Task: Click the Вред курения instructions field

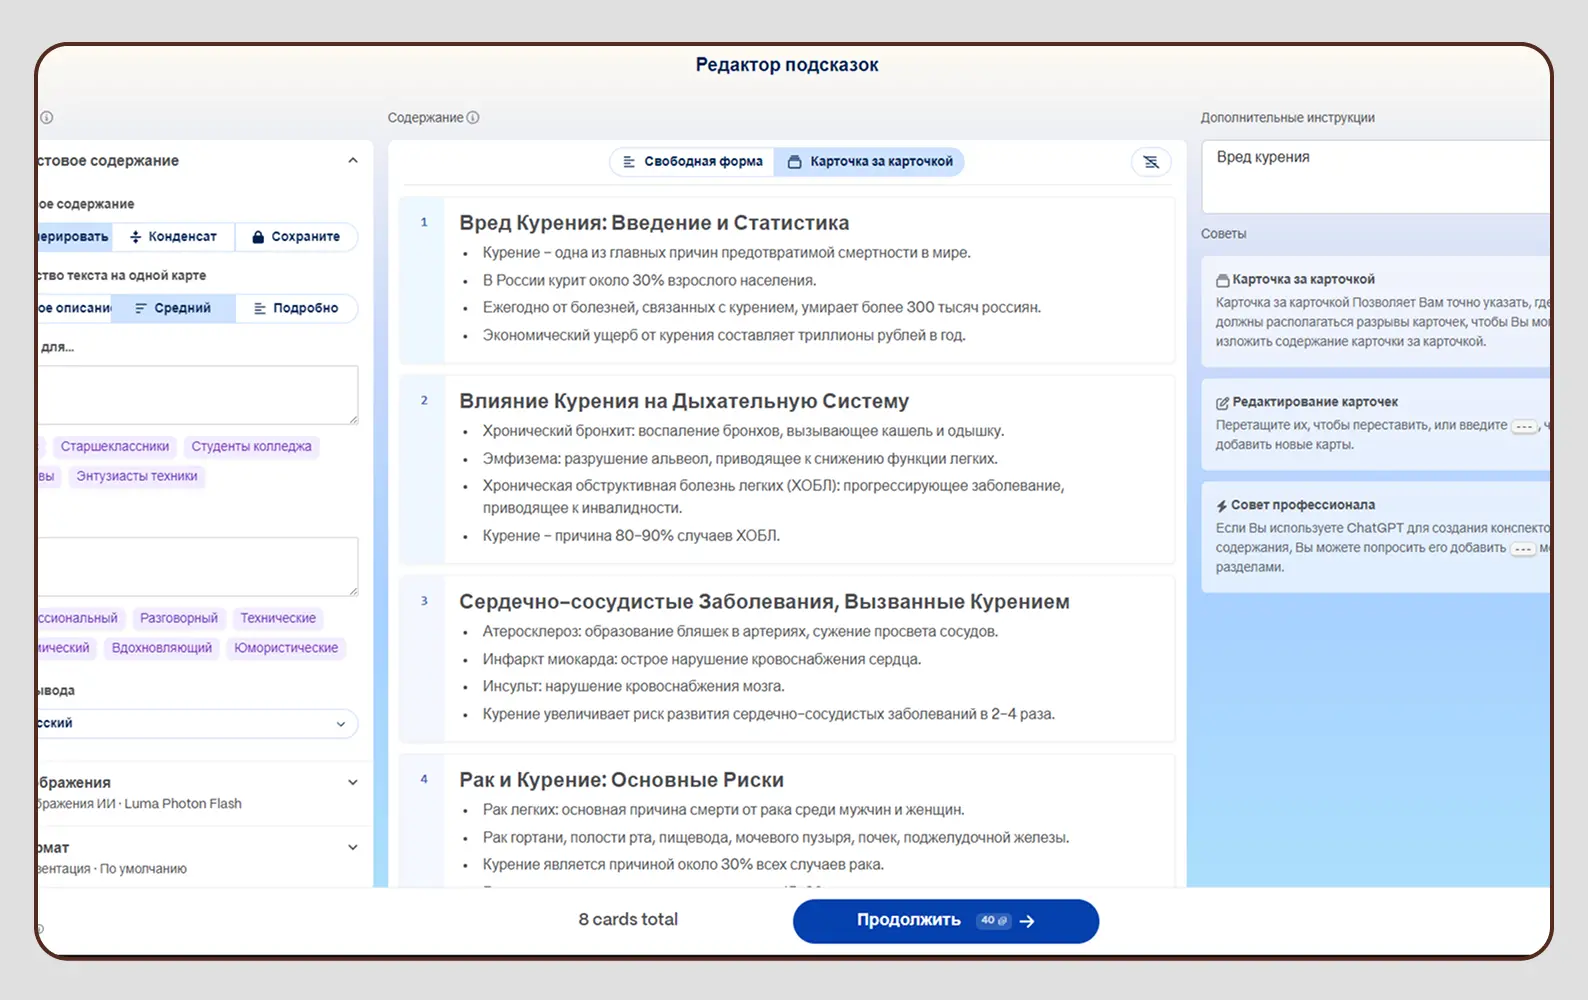Action: tap(1375, 176)
